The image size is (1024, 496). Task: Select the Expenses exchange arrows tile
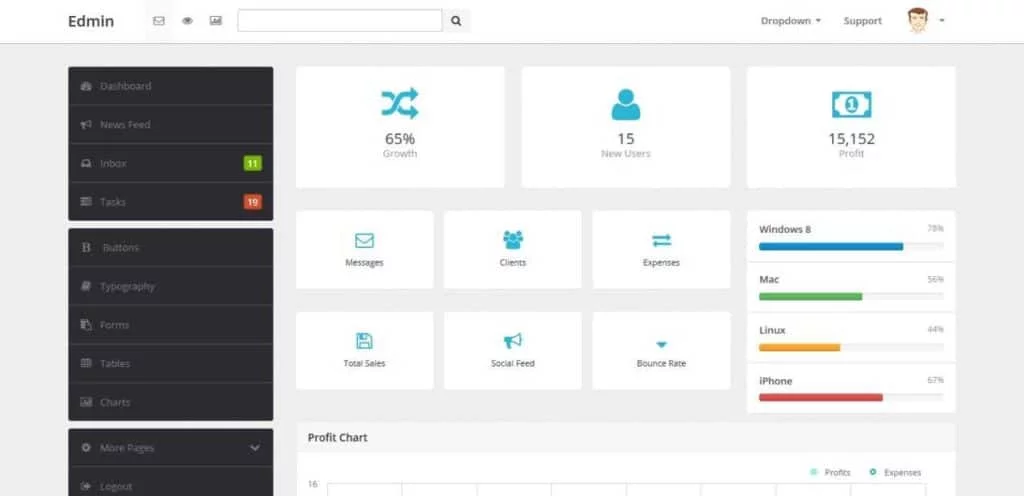pos(661,249)
